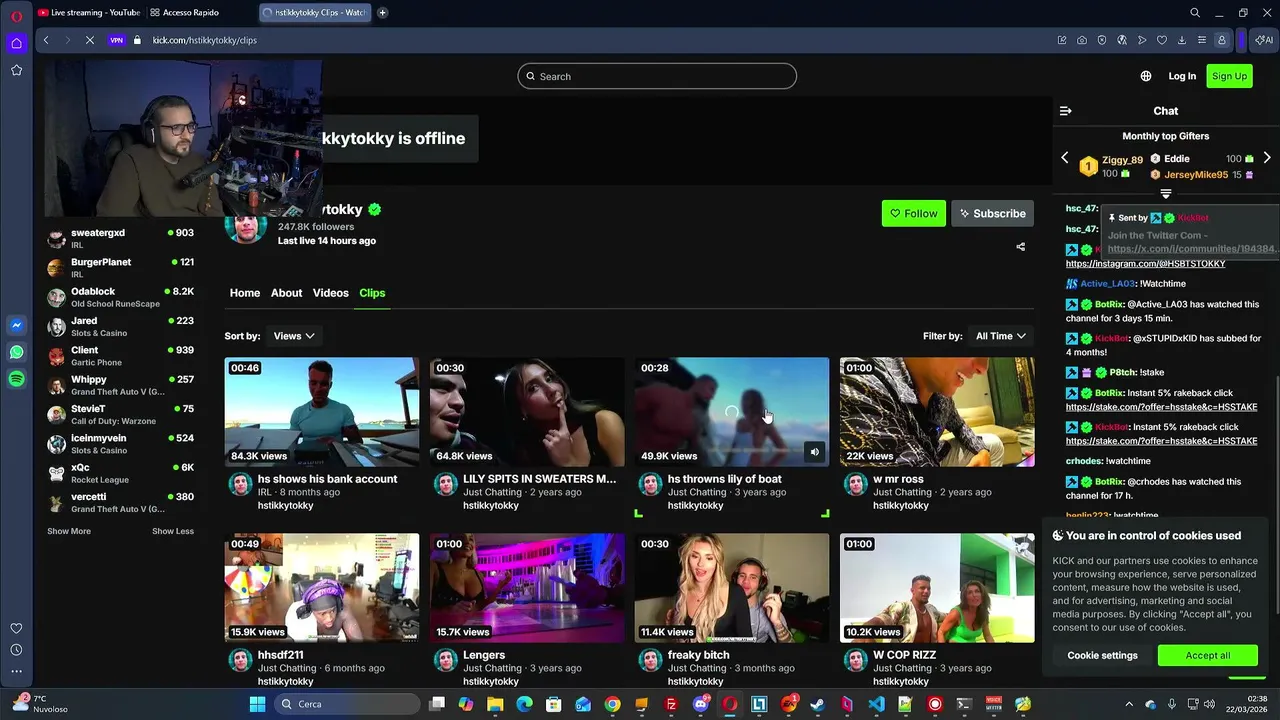
Task: Click the ad blocker shield icon
Action: point(1102,40)
